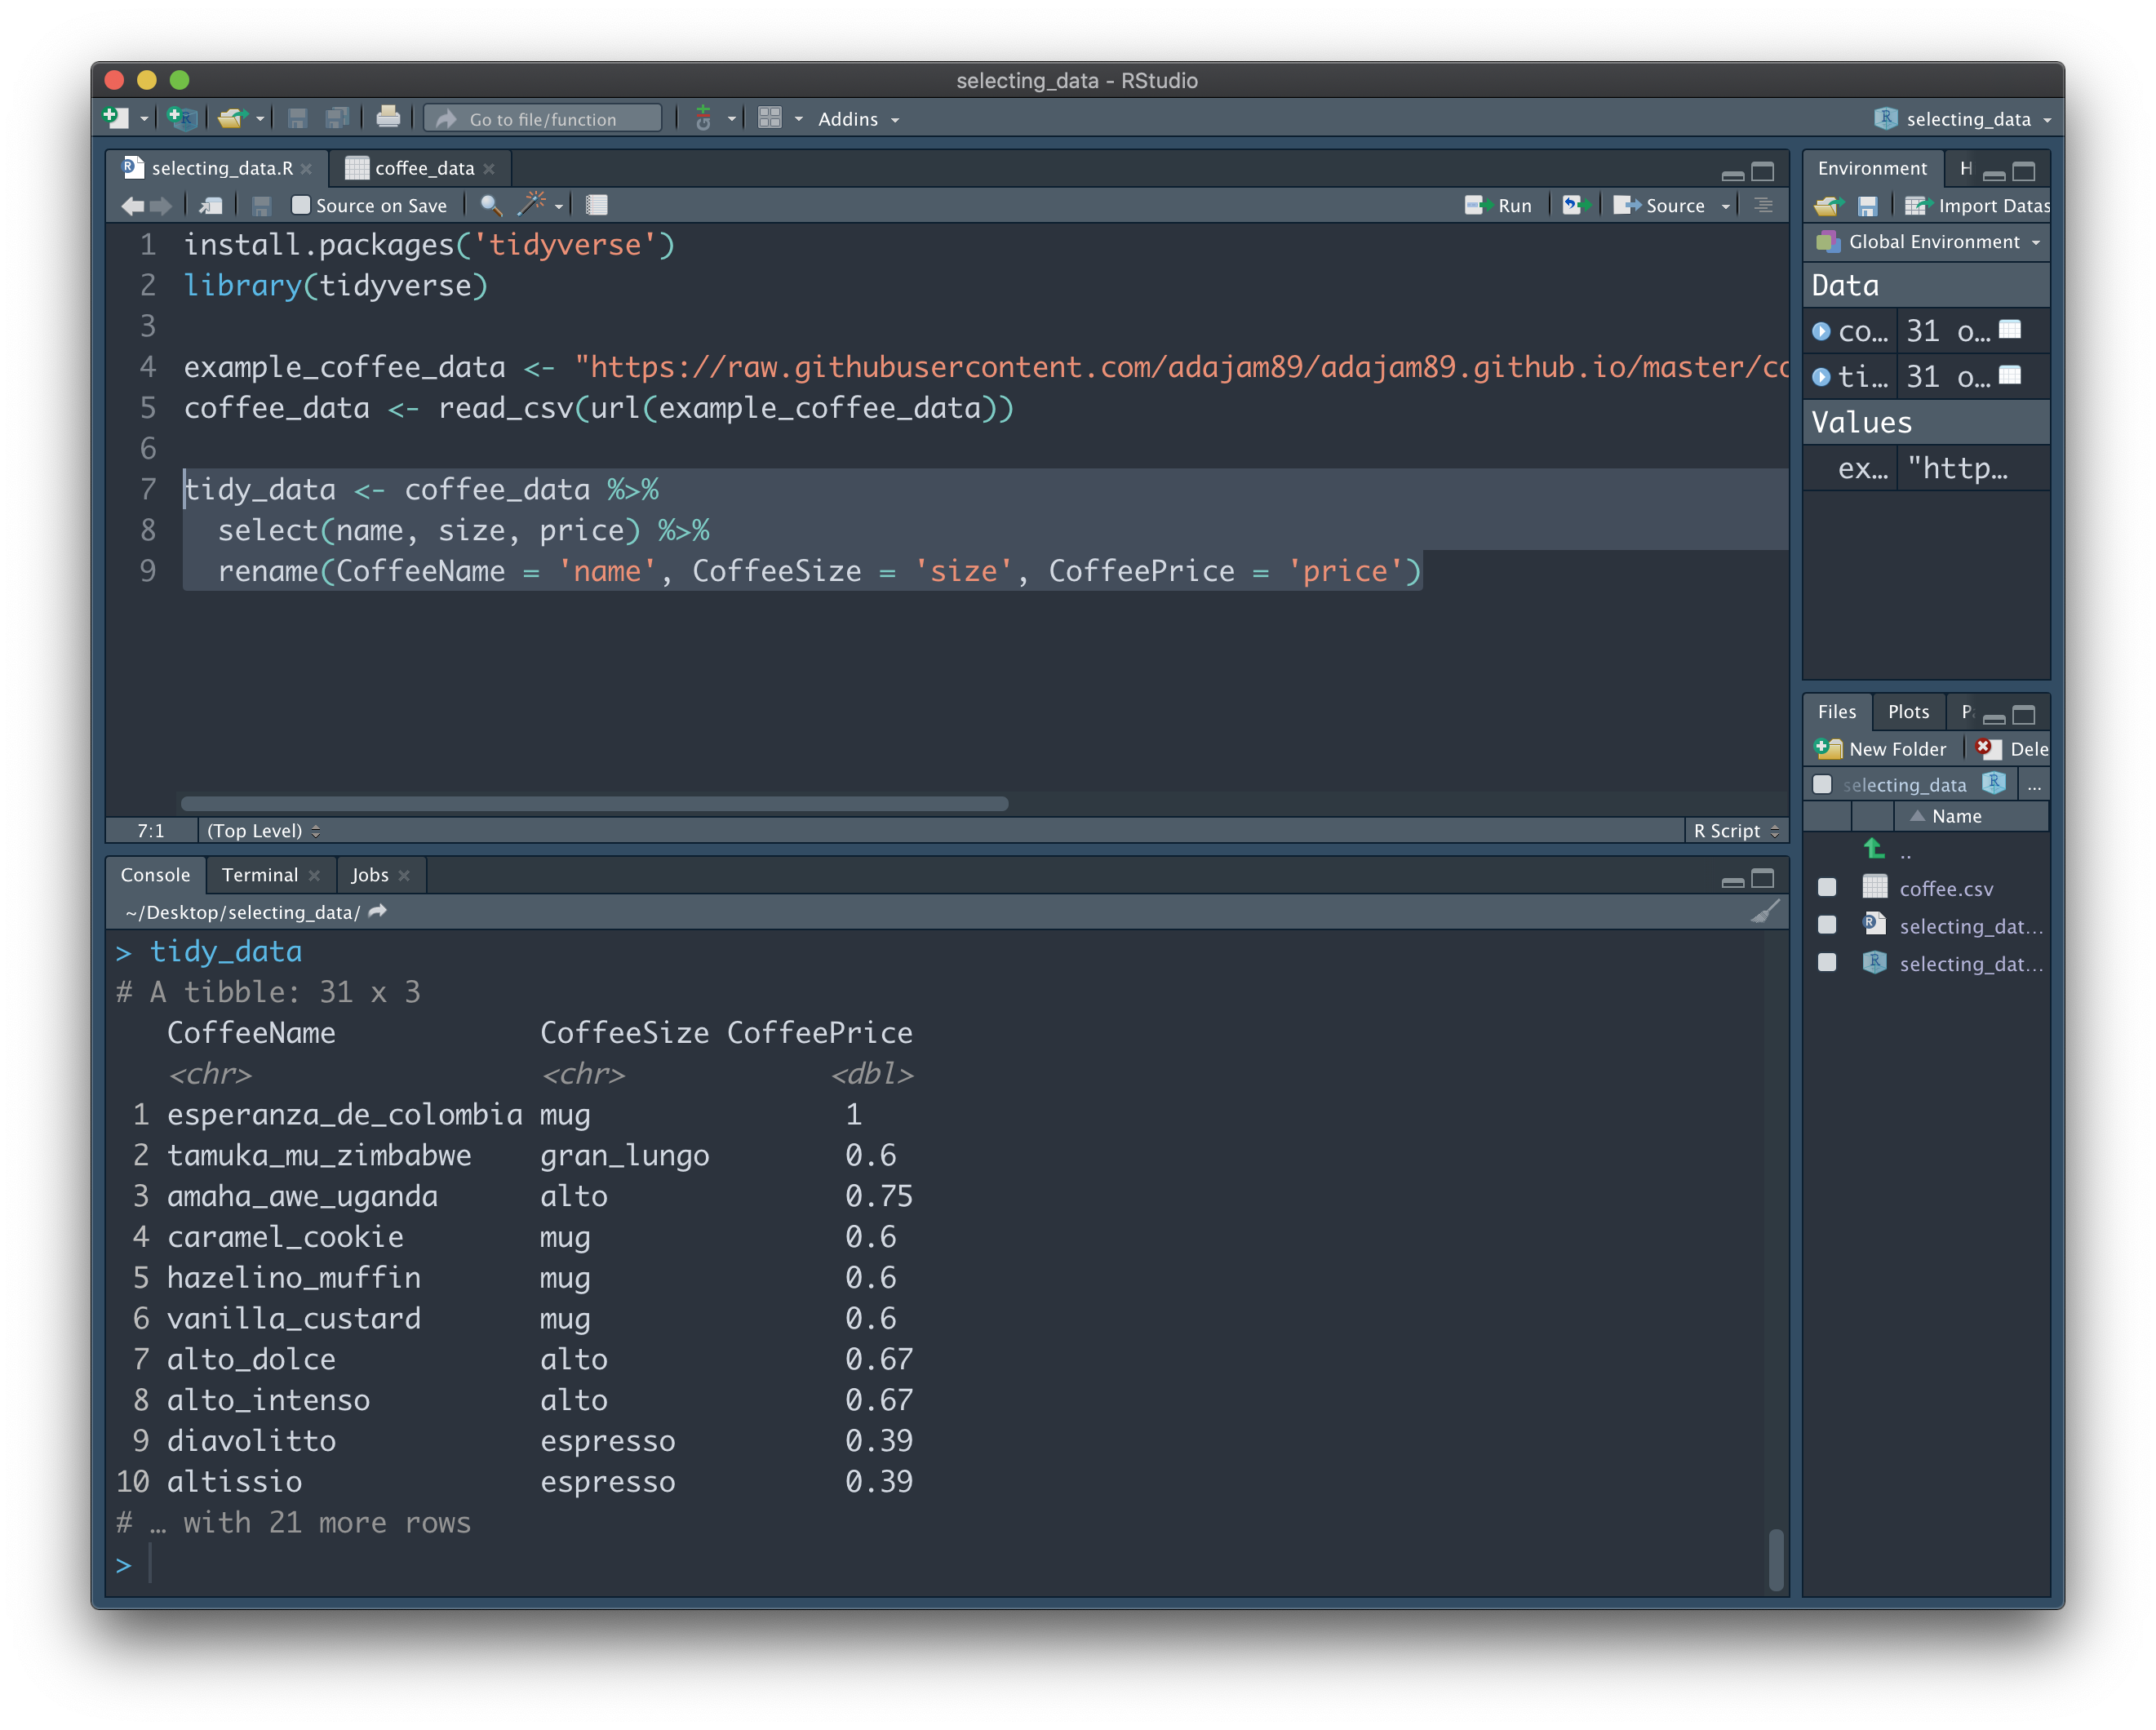Click the workspace panes grid icon
Screen dimensions: 2156x1730
pyautogui.click(x=769, y=118)
